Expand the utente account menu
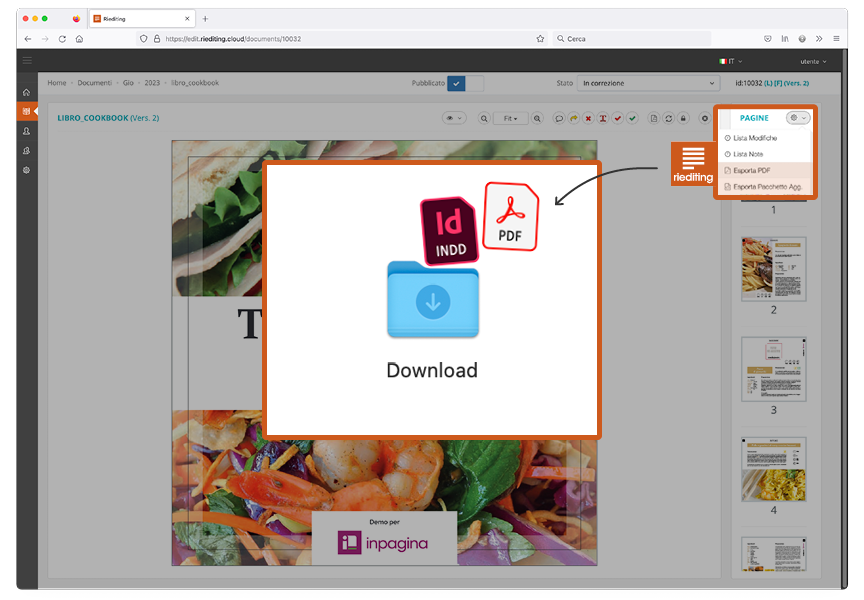Image resolution: width=864 pixels, height=600 pixels. pyautogui.click(x=807, y=61)
